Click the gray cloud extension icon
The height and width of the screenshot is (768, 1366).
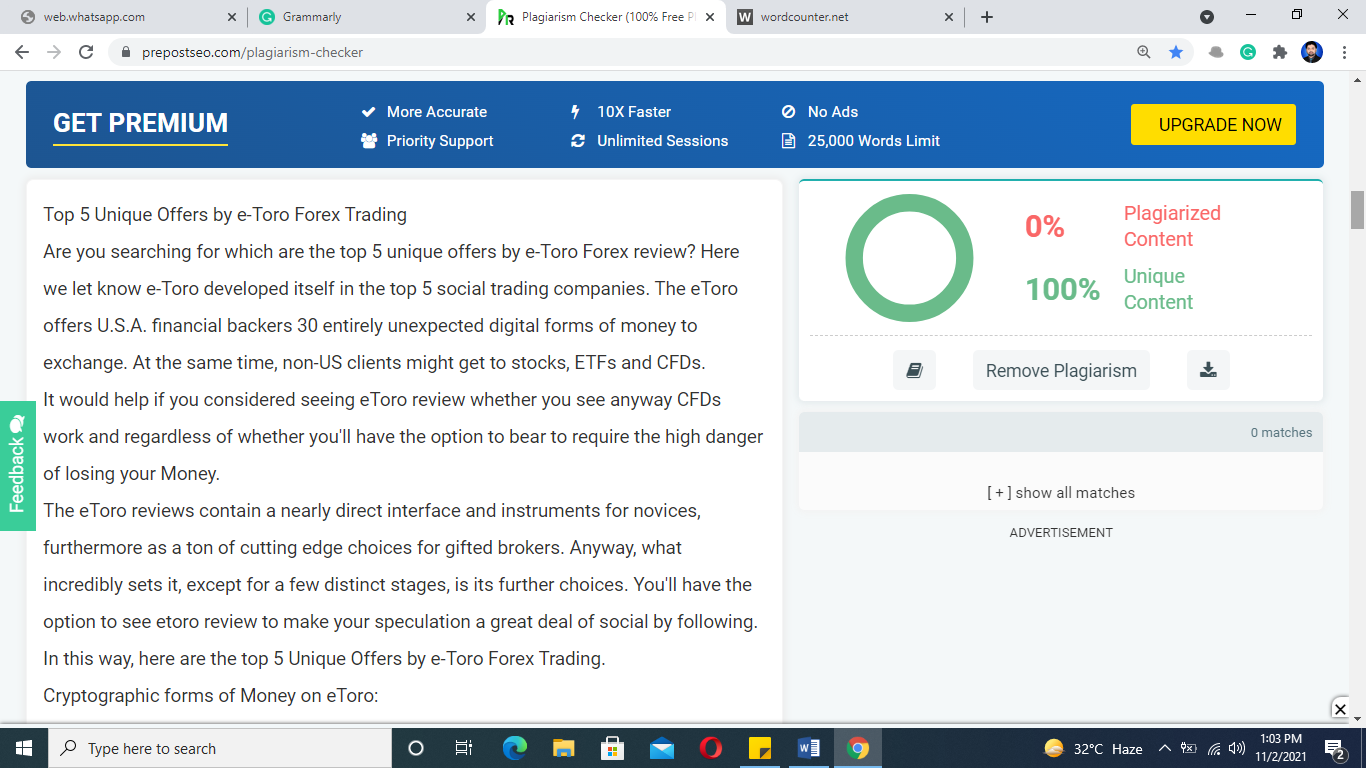pos(1216,52)
